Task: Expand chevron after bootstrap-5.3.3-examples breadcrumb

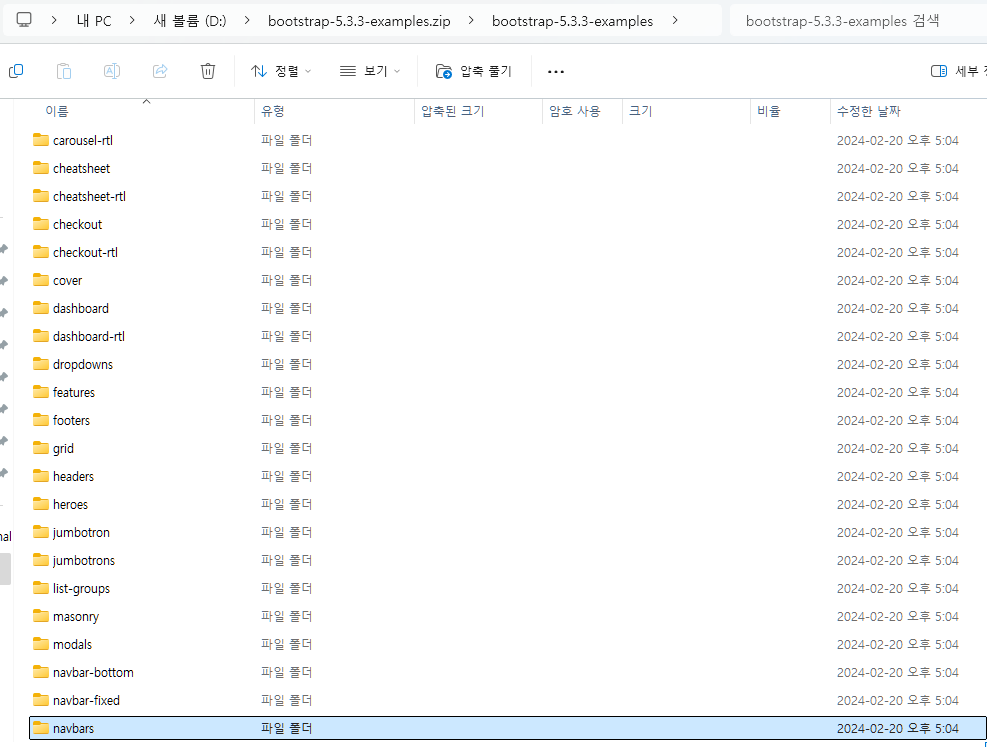Action: point(675,20)
